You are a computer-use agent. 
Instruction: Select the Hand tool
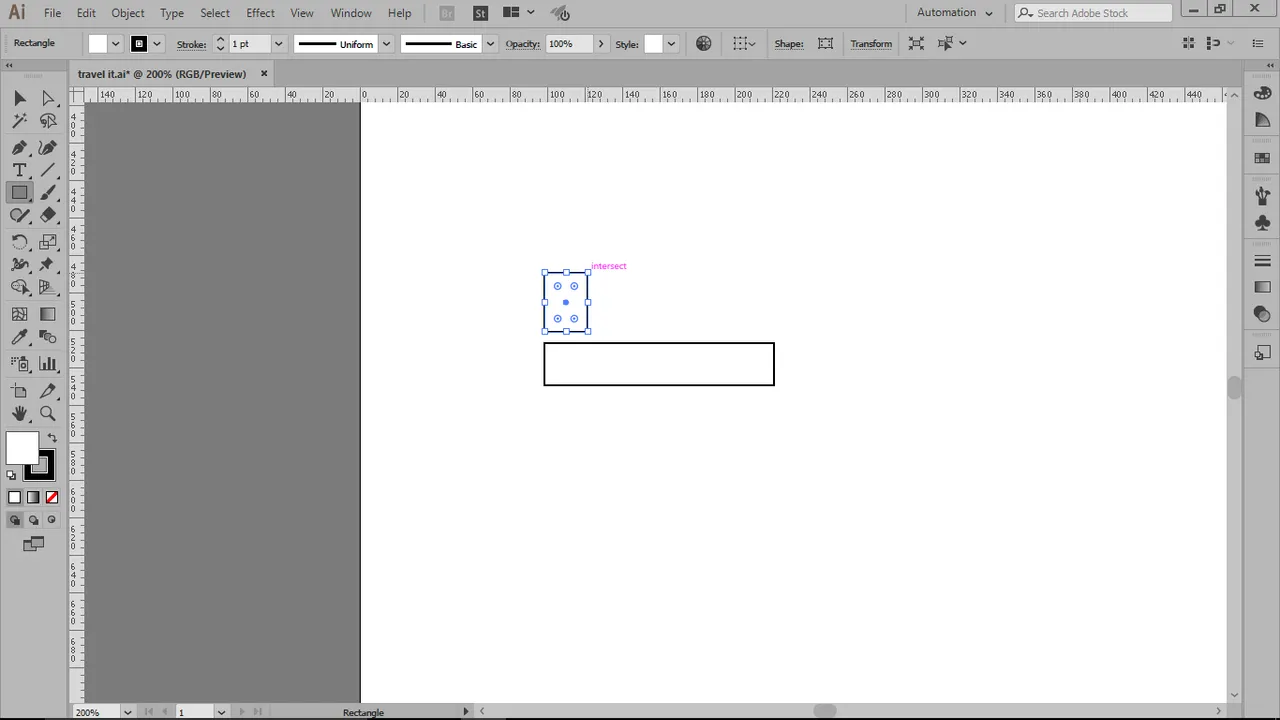(19, 413)
